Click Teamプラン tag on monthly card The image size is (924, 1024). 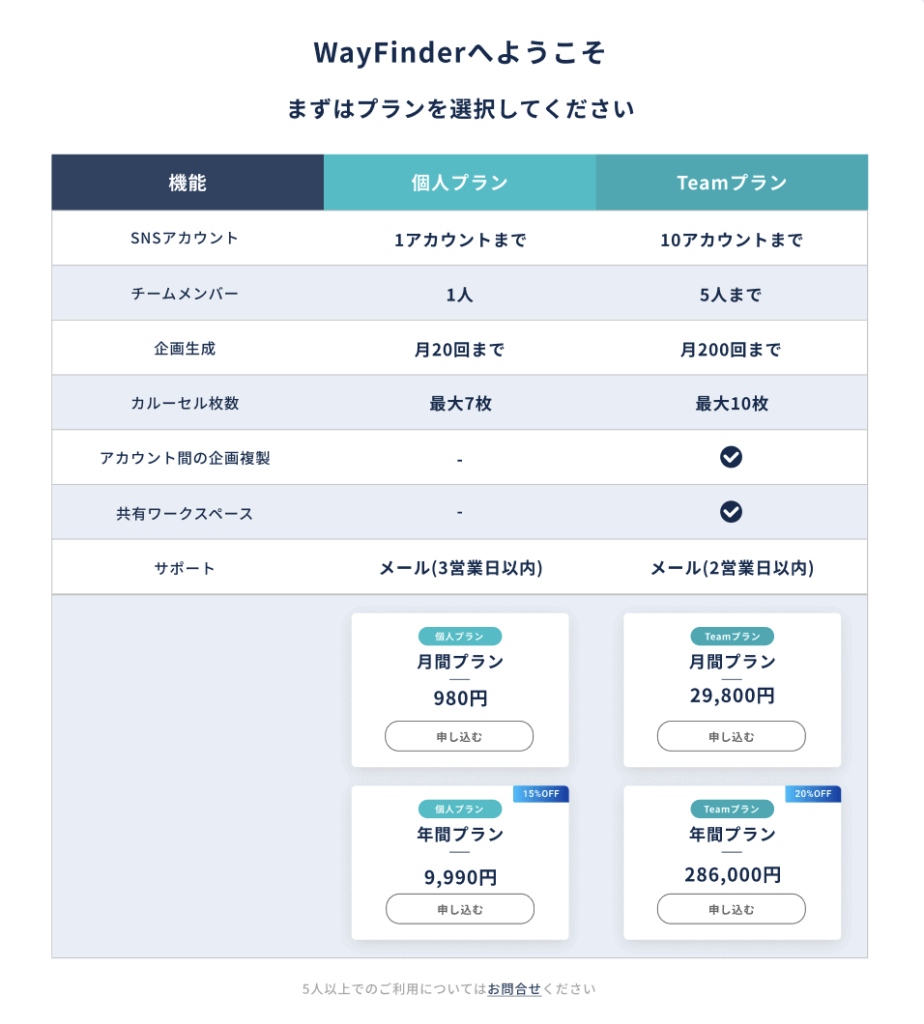(x=732, y=636)
